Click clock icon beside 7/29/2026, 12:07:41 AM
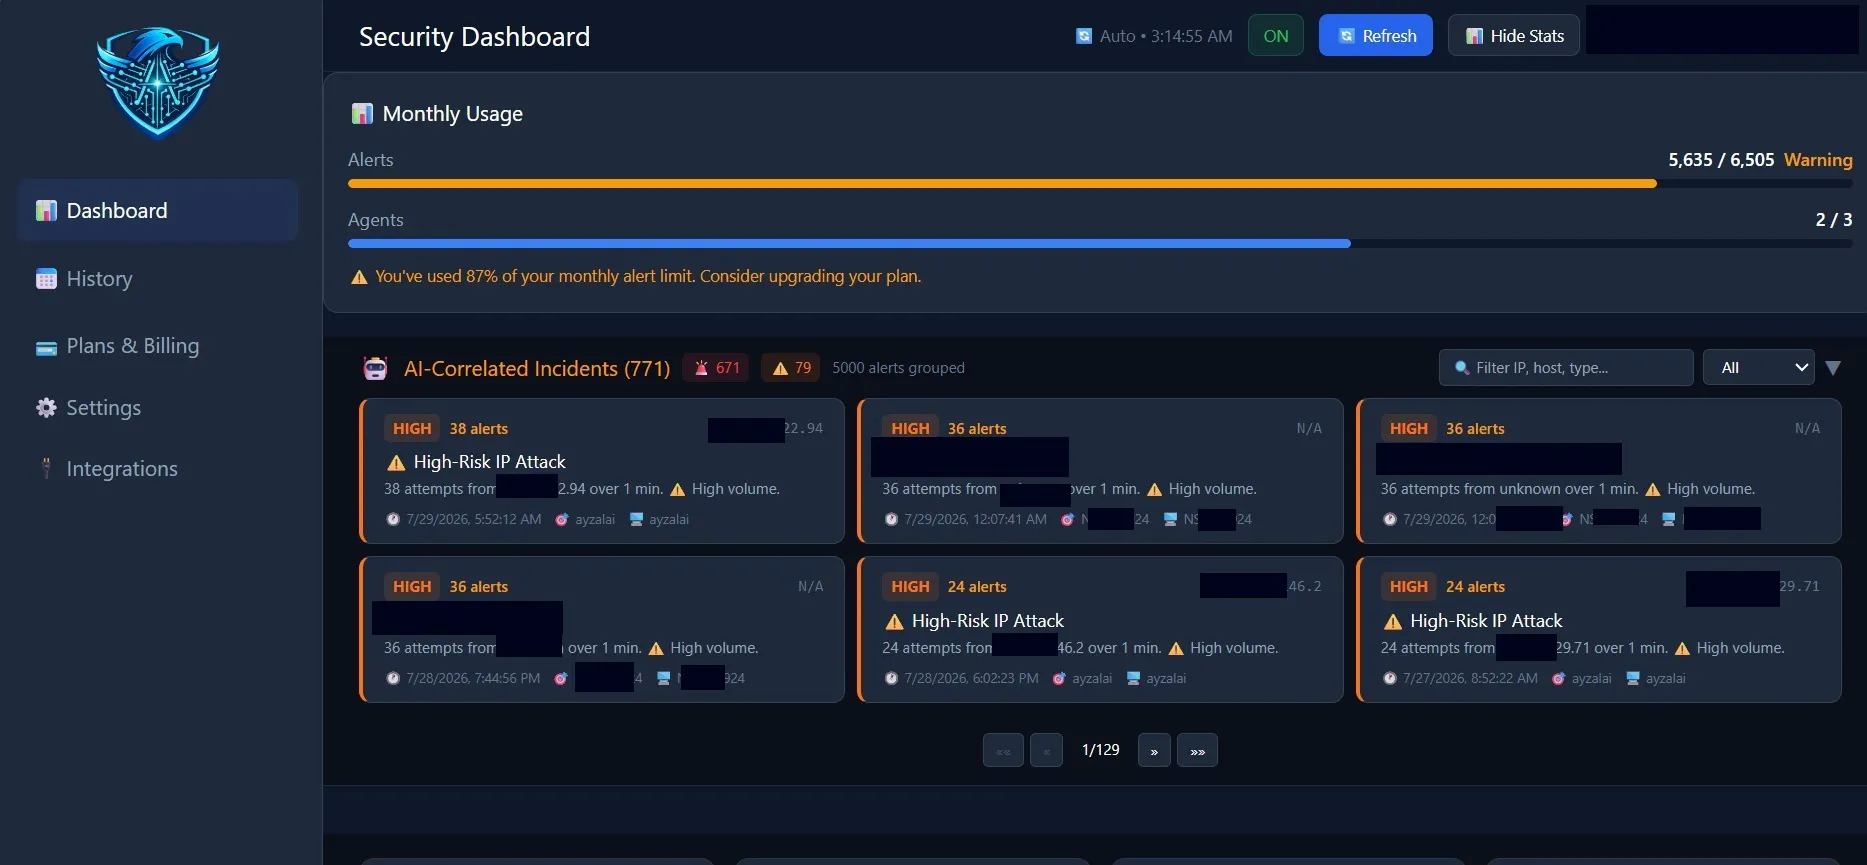 [891, 520]
